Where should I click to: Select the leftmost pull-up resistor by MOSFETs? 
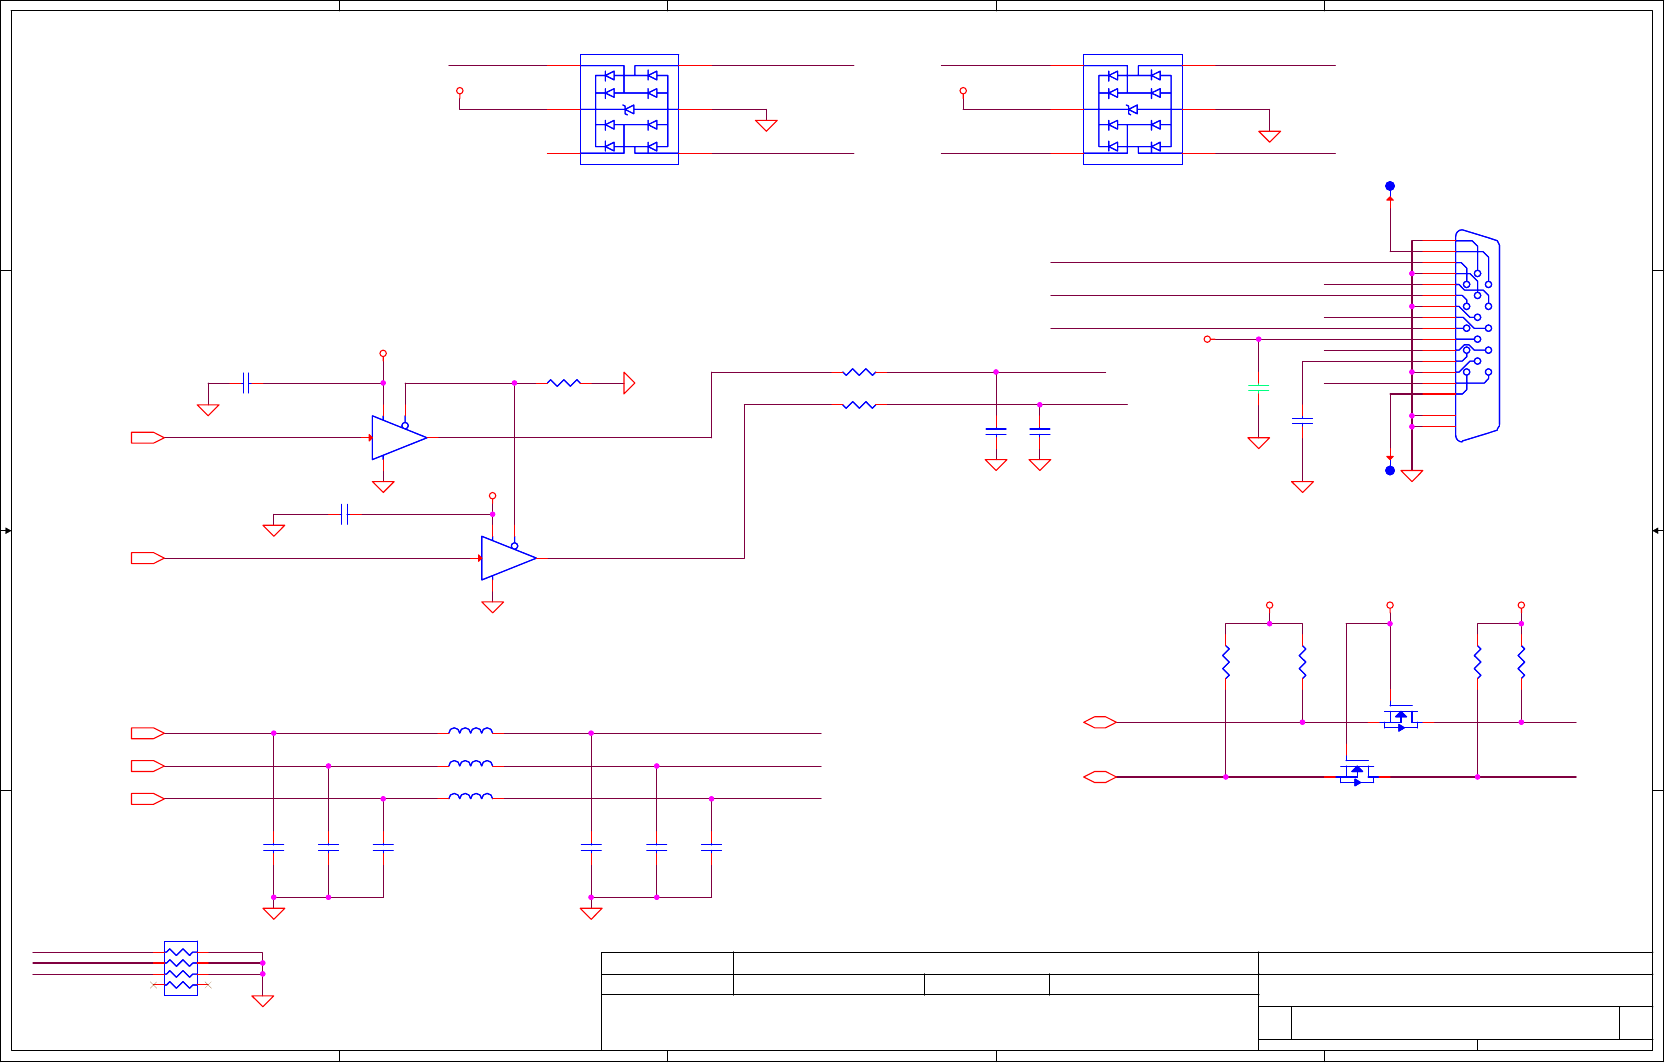coord(1226,663)
